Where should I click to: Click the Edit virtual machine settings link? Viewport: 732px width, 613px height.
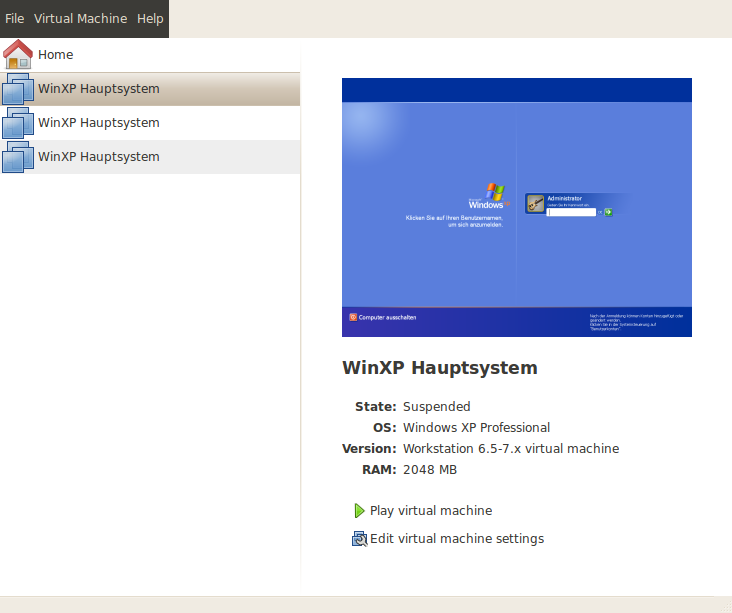pyautogui.click(x=456, y=539)
